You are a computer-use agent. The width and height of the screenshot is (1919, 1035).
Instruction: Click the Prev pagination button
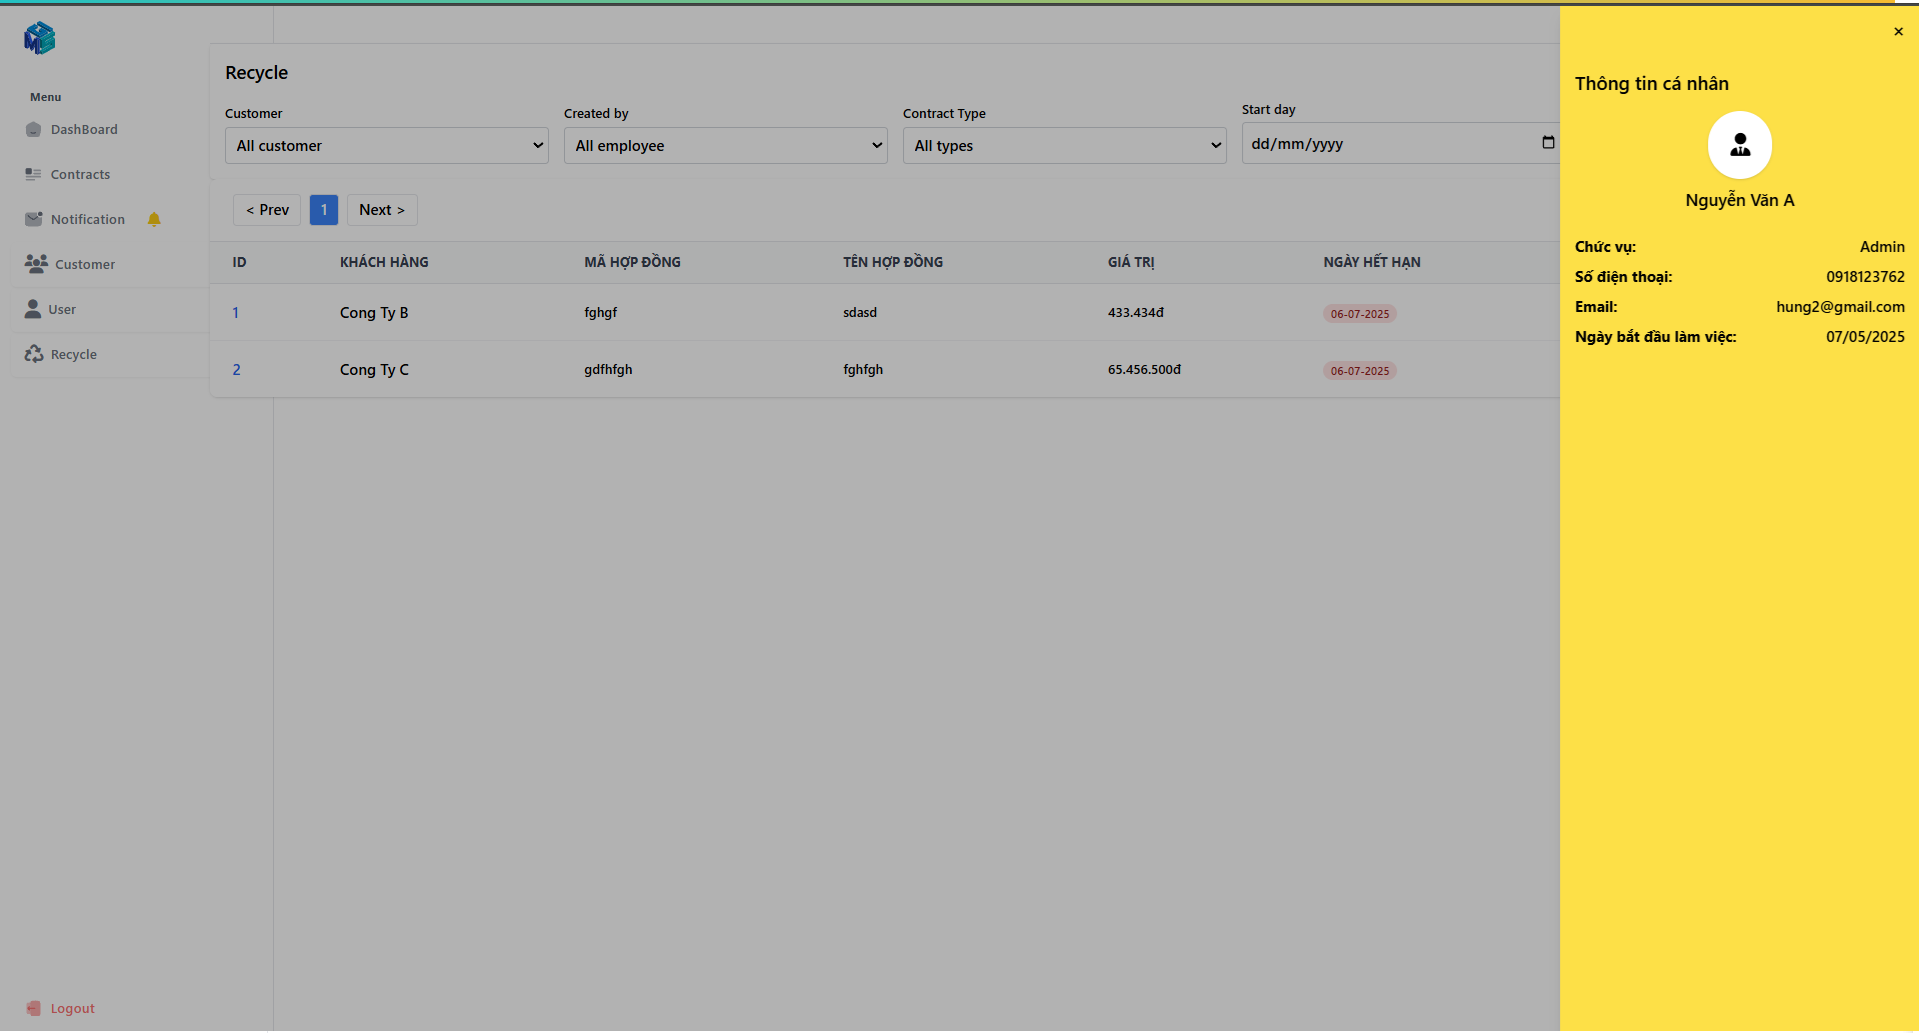pyautogui.click(x=267, y=210)
